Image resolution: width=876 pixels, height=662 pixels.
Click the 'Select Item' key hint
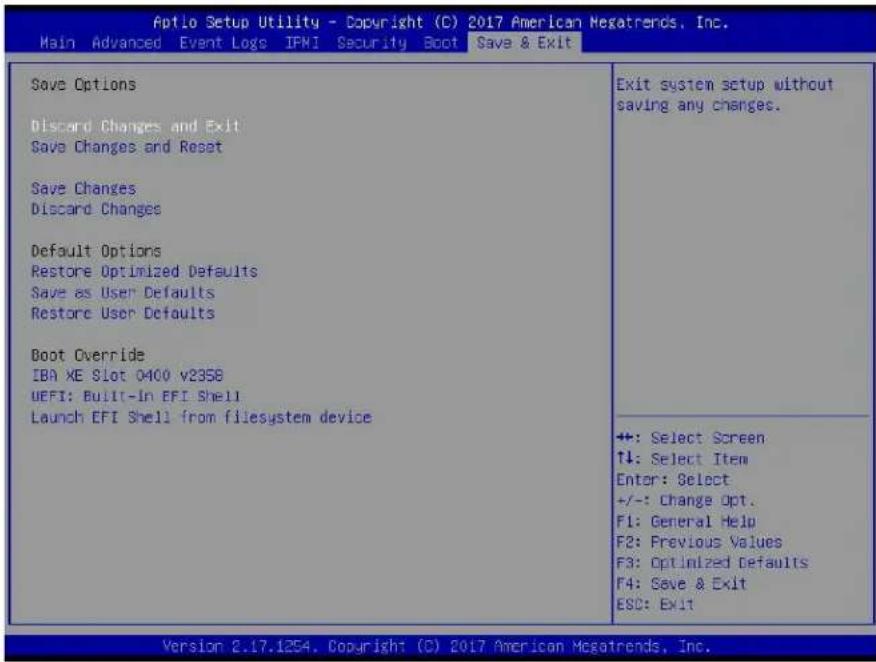(x=682, y=459)
